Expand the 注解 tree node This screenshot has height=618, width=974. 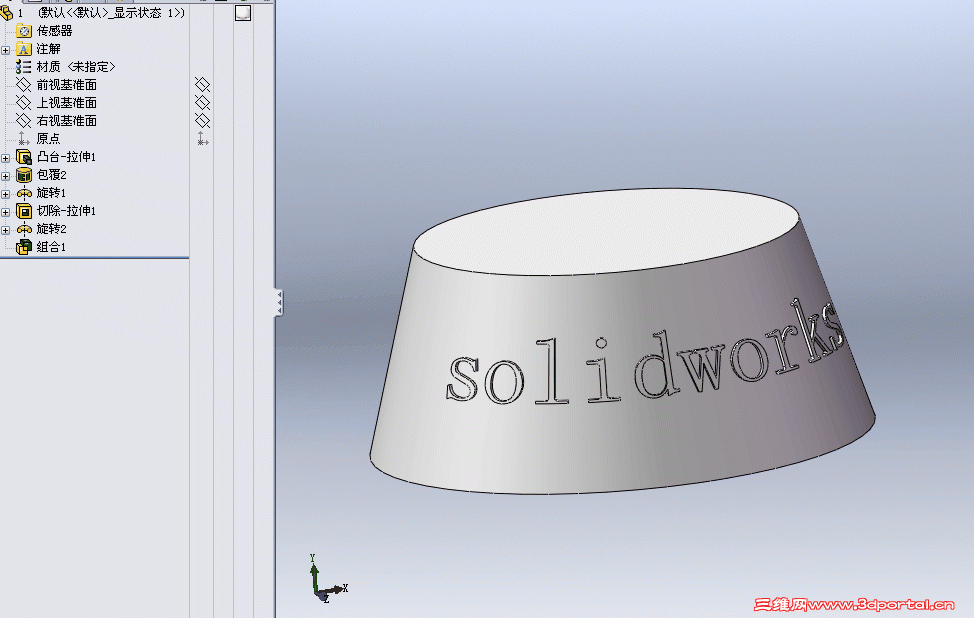coord(6,50)
